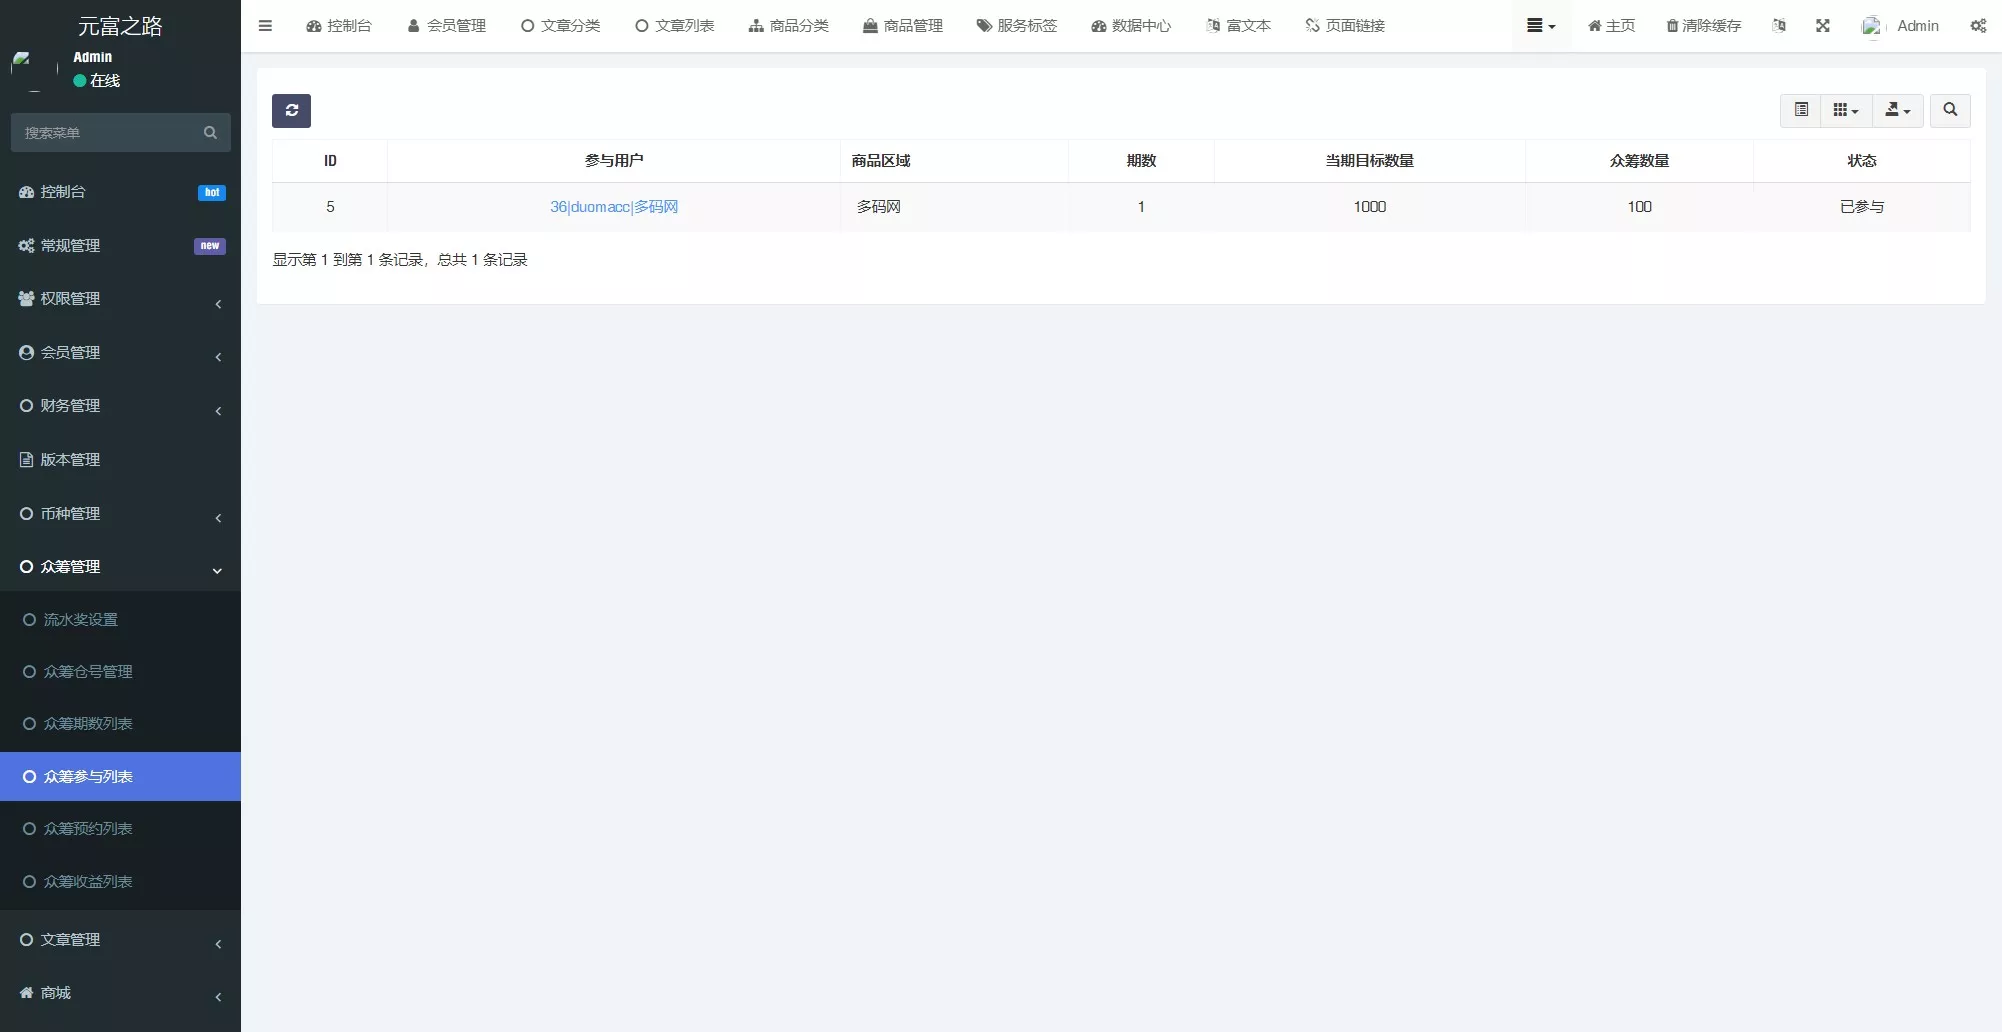Open 众筹预约列表 in sidebar
The height and width of the screenshot is (1032, 2002).
pyautogui.click(x=88, y=829)
